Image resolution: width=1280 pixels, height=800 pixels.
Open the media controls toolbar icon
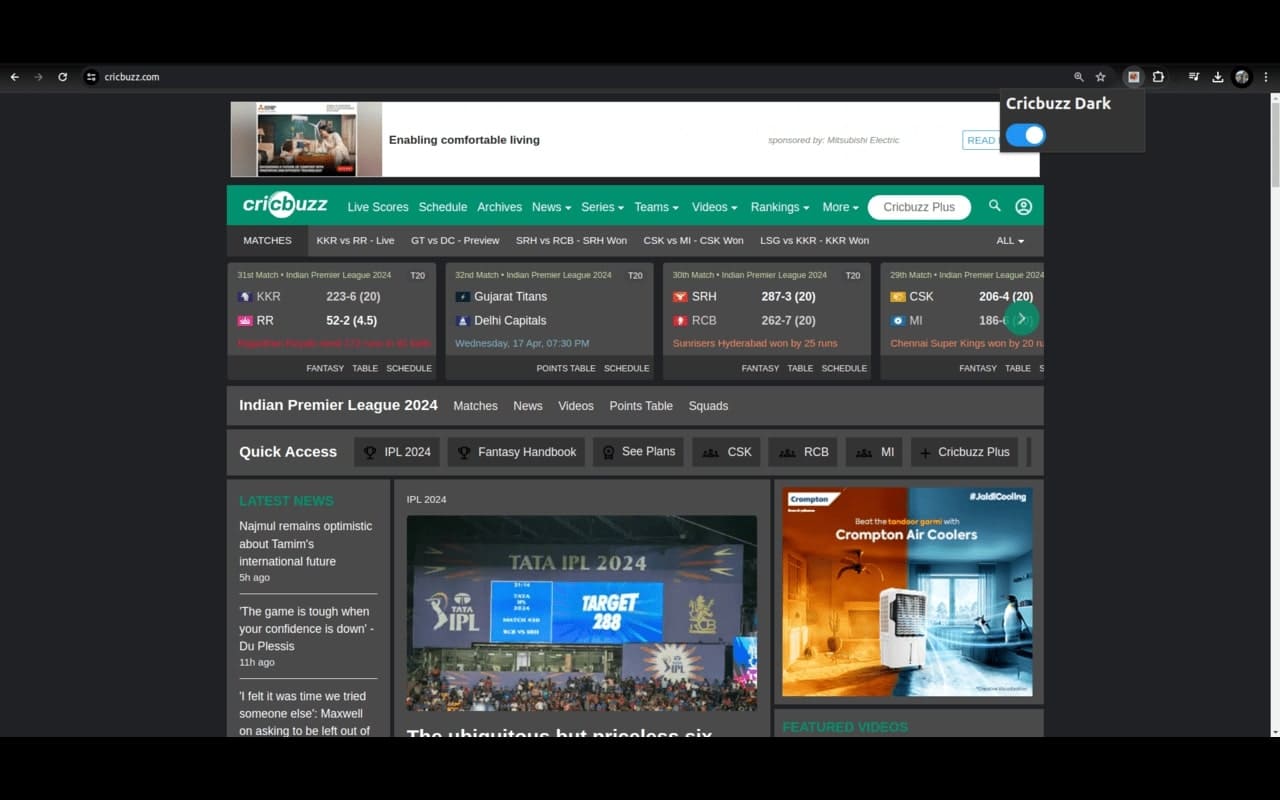pyautogui.click(x=1193, y=77)
